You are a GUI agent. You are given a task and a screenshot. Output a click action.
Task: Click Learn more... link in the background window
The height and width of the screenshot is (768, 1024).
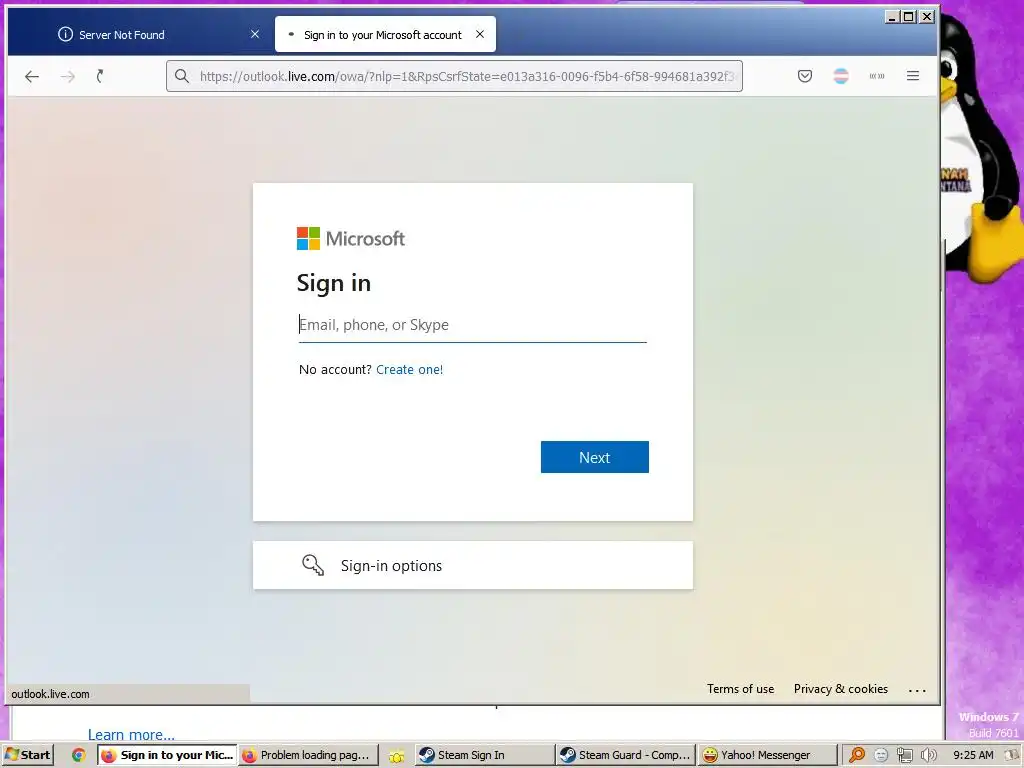pyautogui.click(x=131, y=735)
